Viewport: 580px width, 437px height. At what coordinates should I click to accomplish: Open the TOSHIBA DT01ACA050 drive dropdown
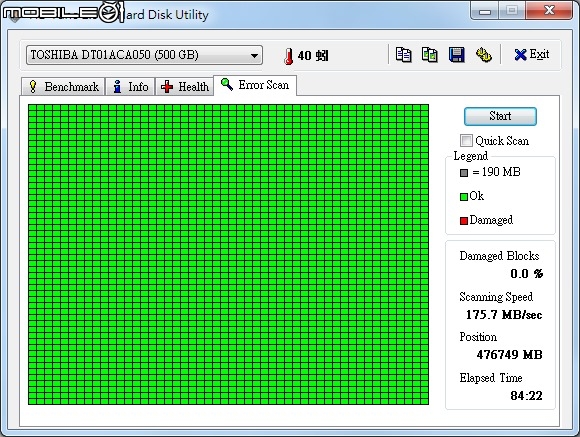click(144, 55)
